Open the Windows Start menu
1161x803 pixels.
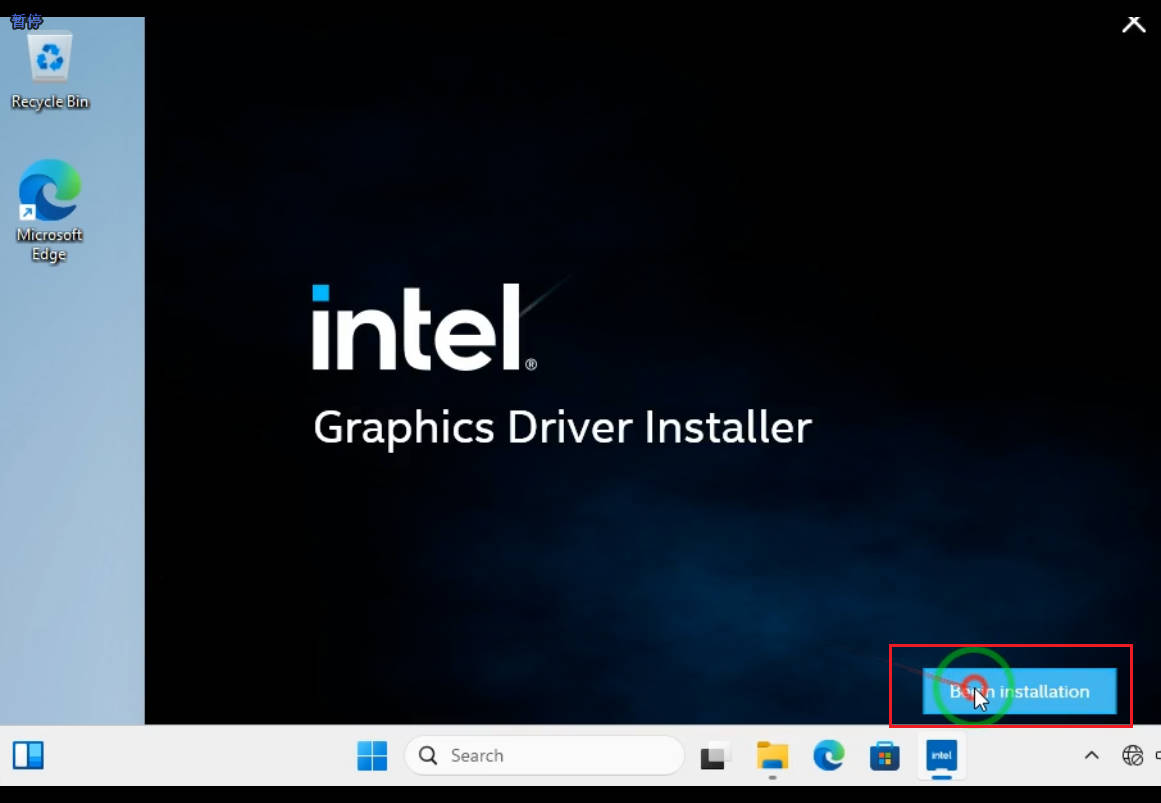point(372,756)
